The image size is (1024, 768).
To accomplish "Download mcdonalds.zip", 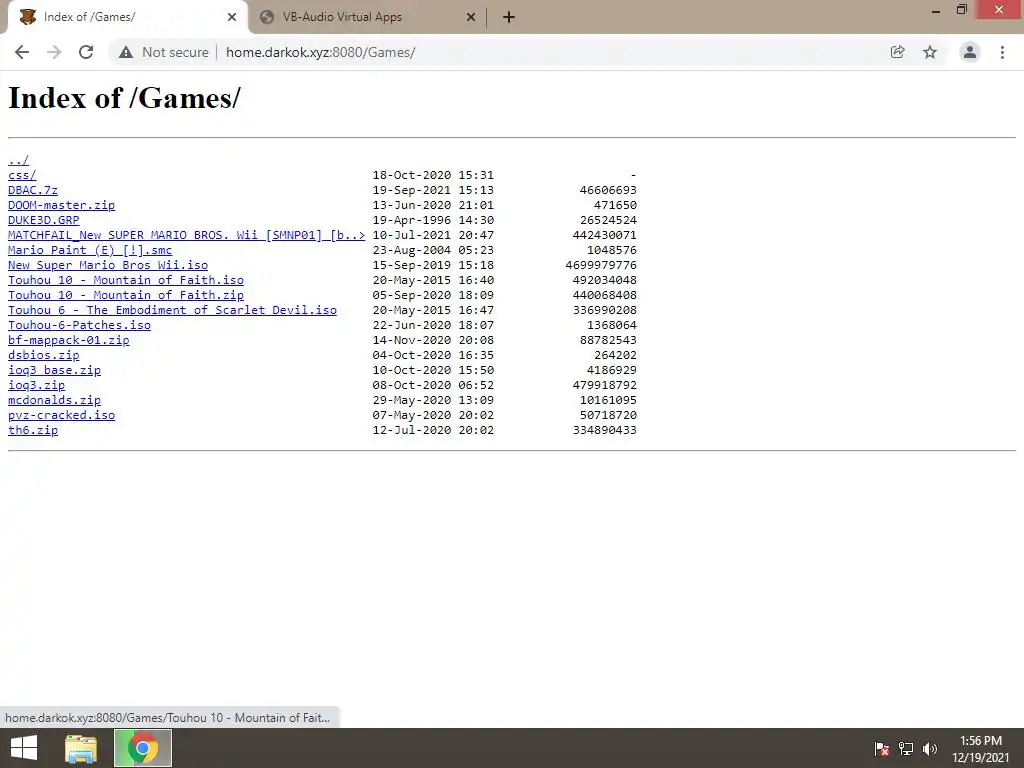I will click(x=54, y=400).
